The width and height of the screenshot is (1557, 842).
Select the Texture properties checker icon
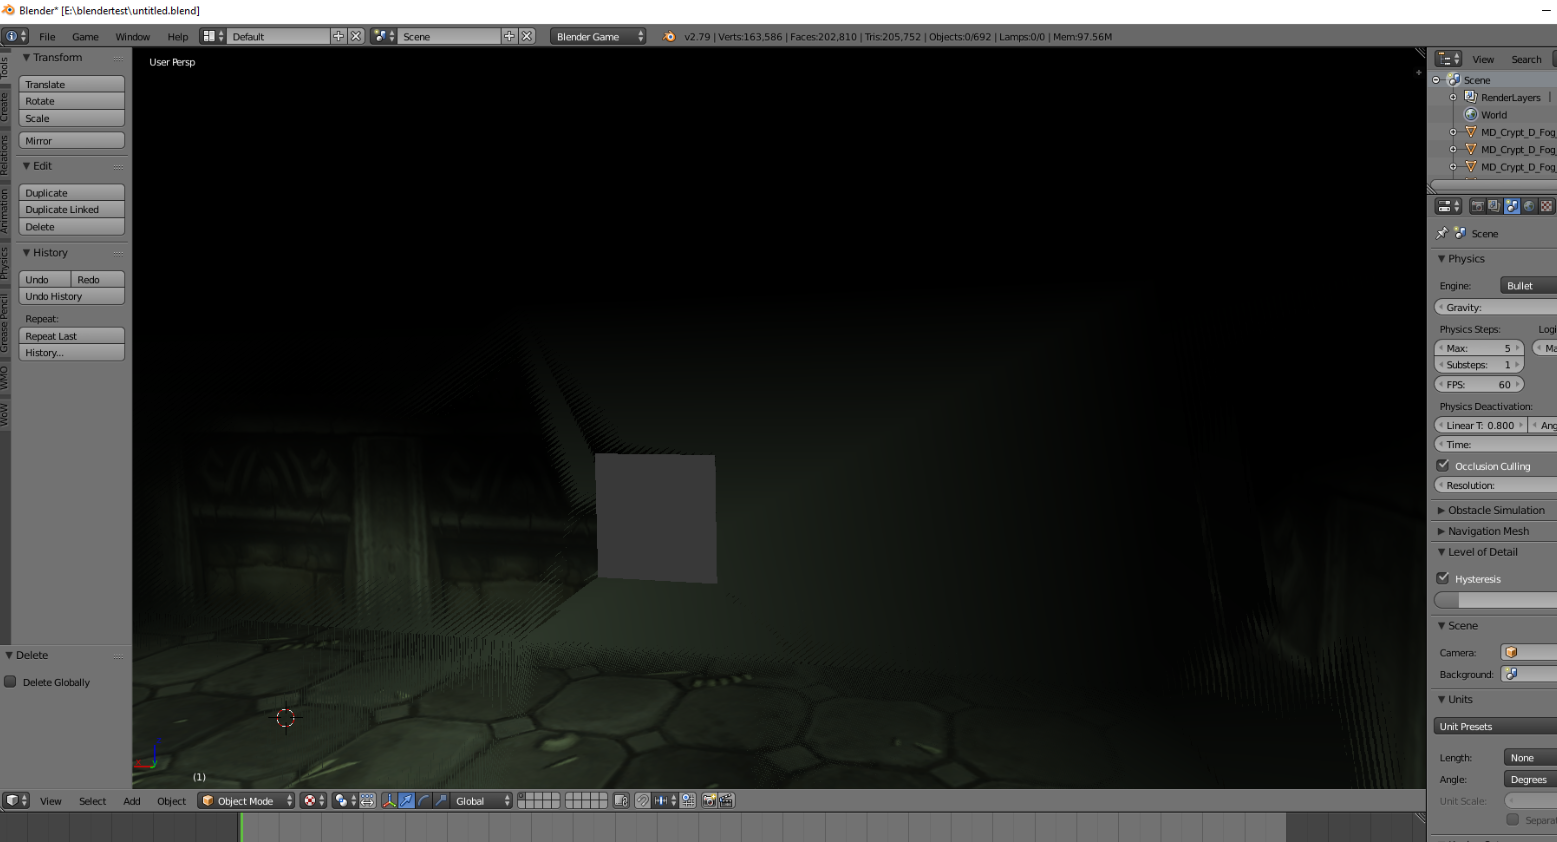tap(1546, 205)
